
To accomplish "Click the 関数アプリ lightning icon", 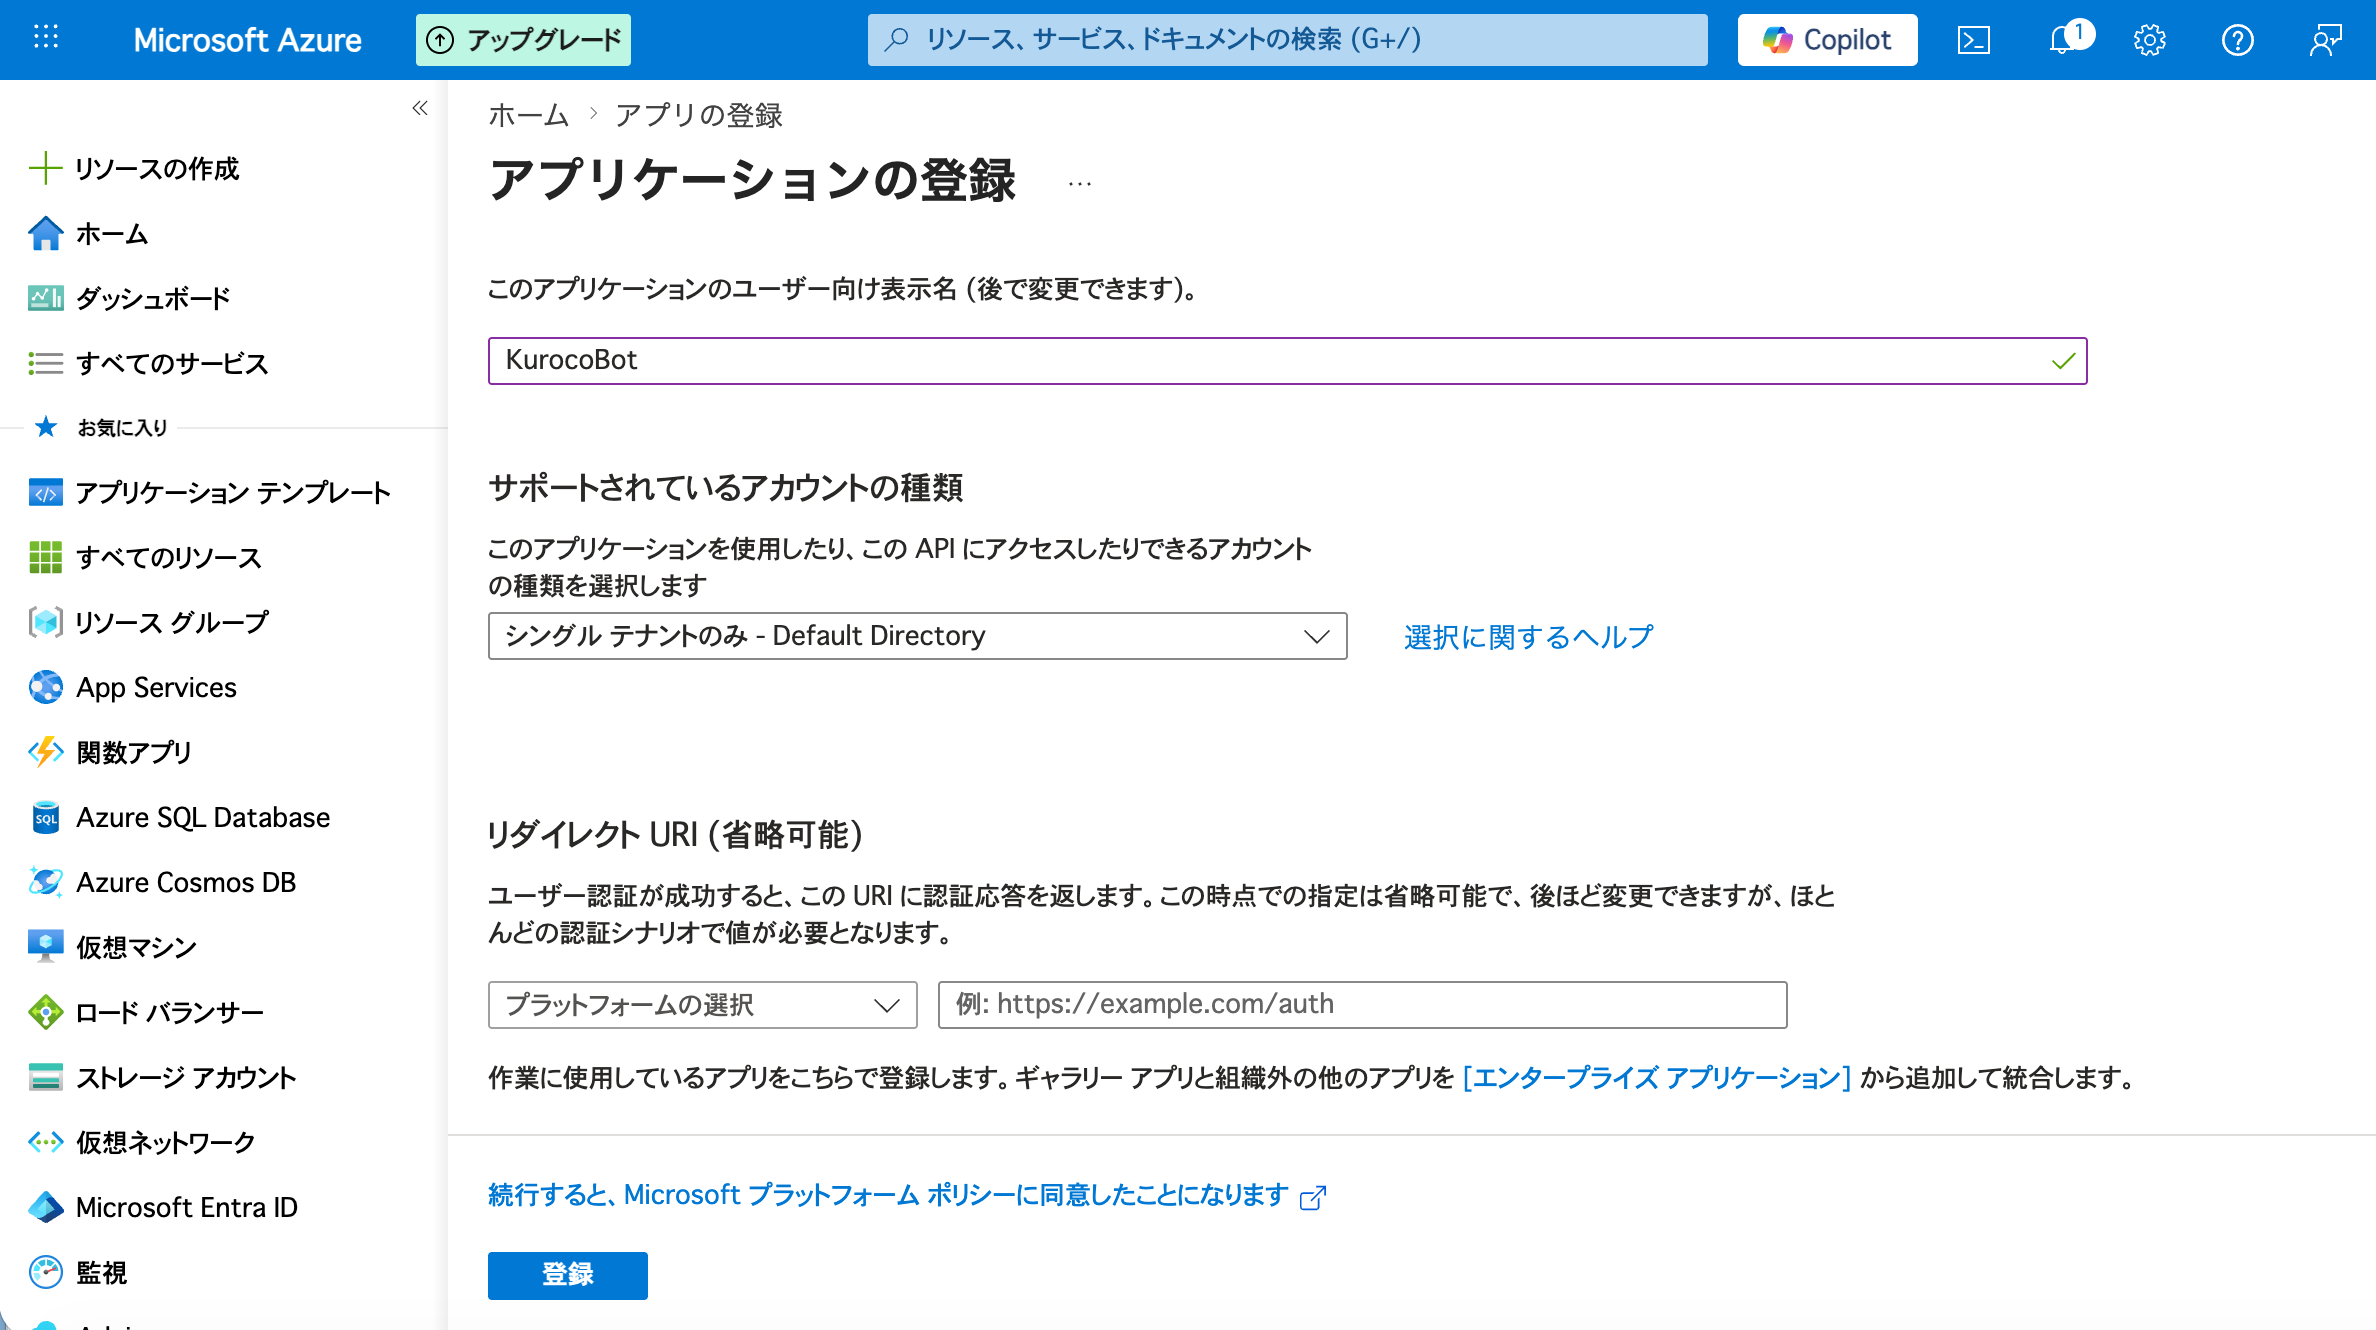I will (x=45, y=752).
